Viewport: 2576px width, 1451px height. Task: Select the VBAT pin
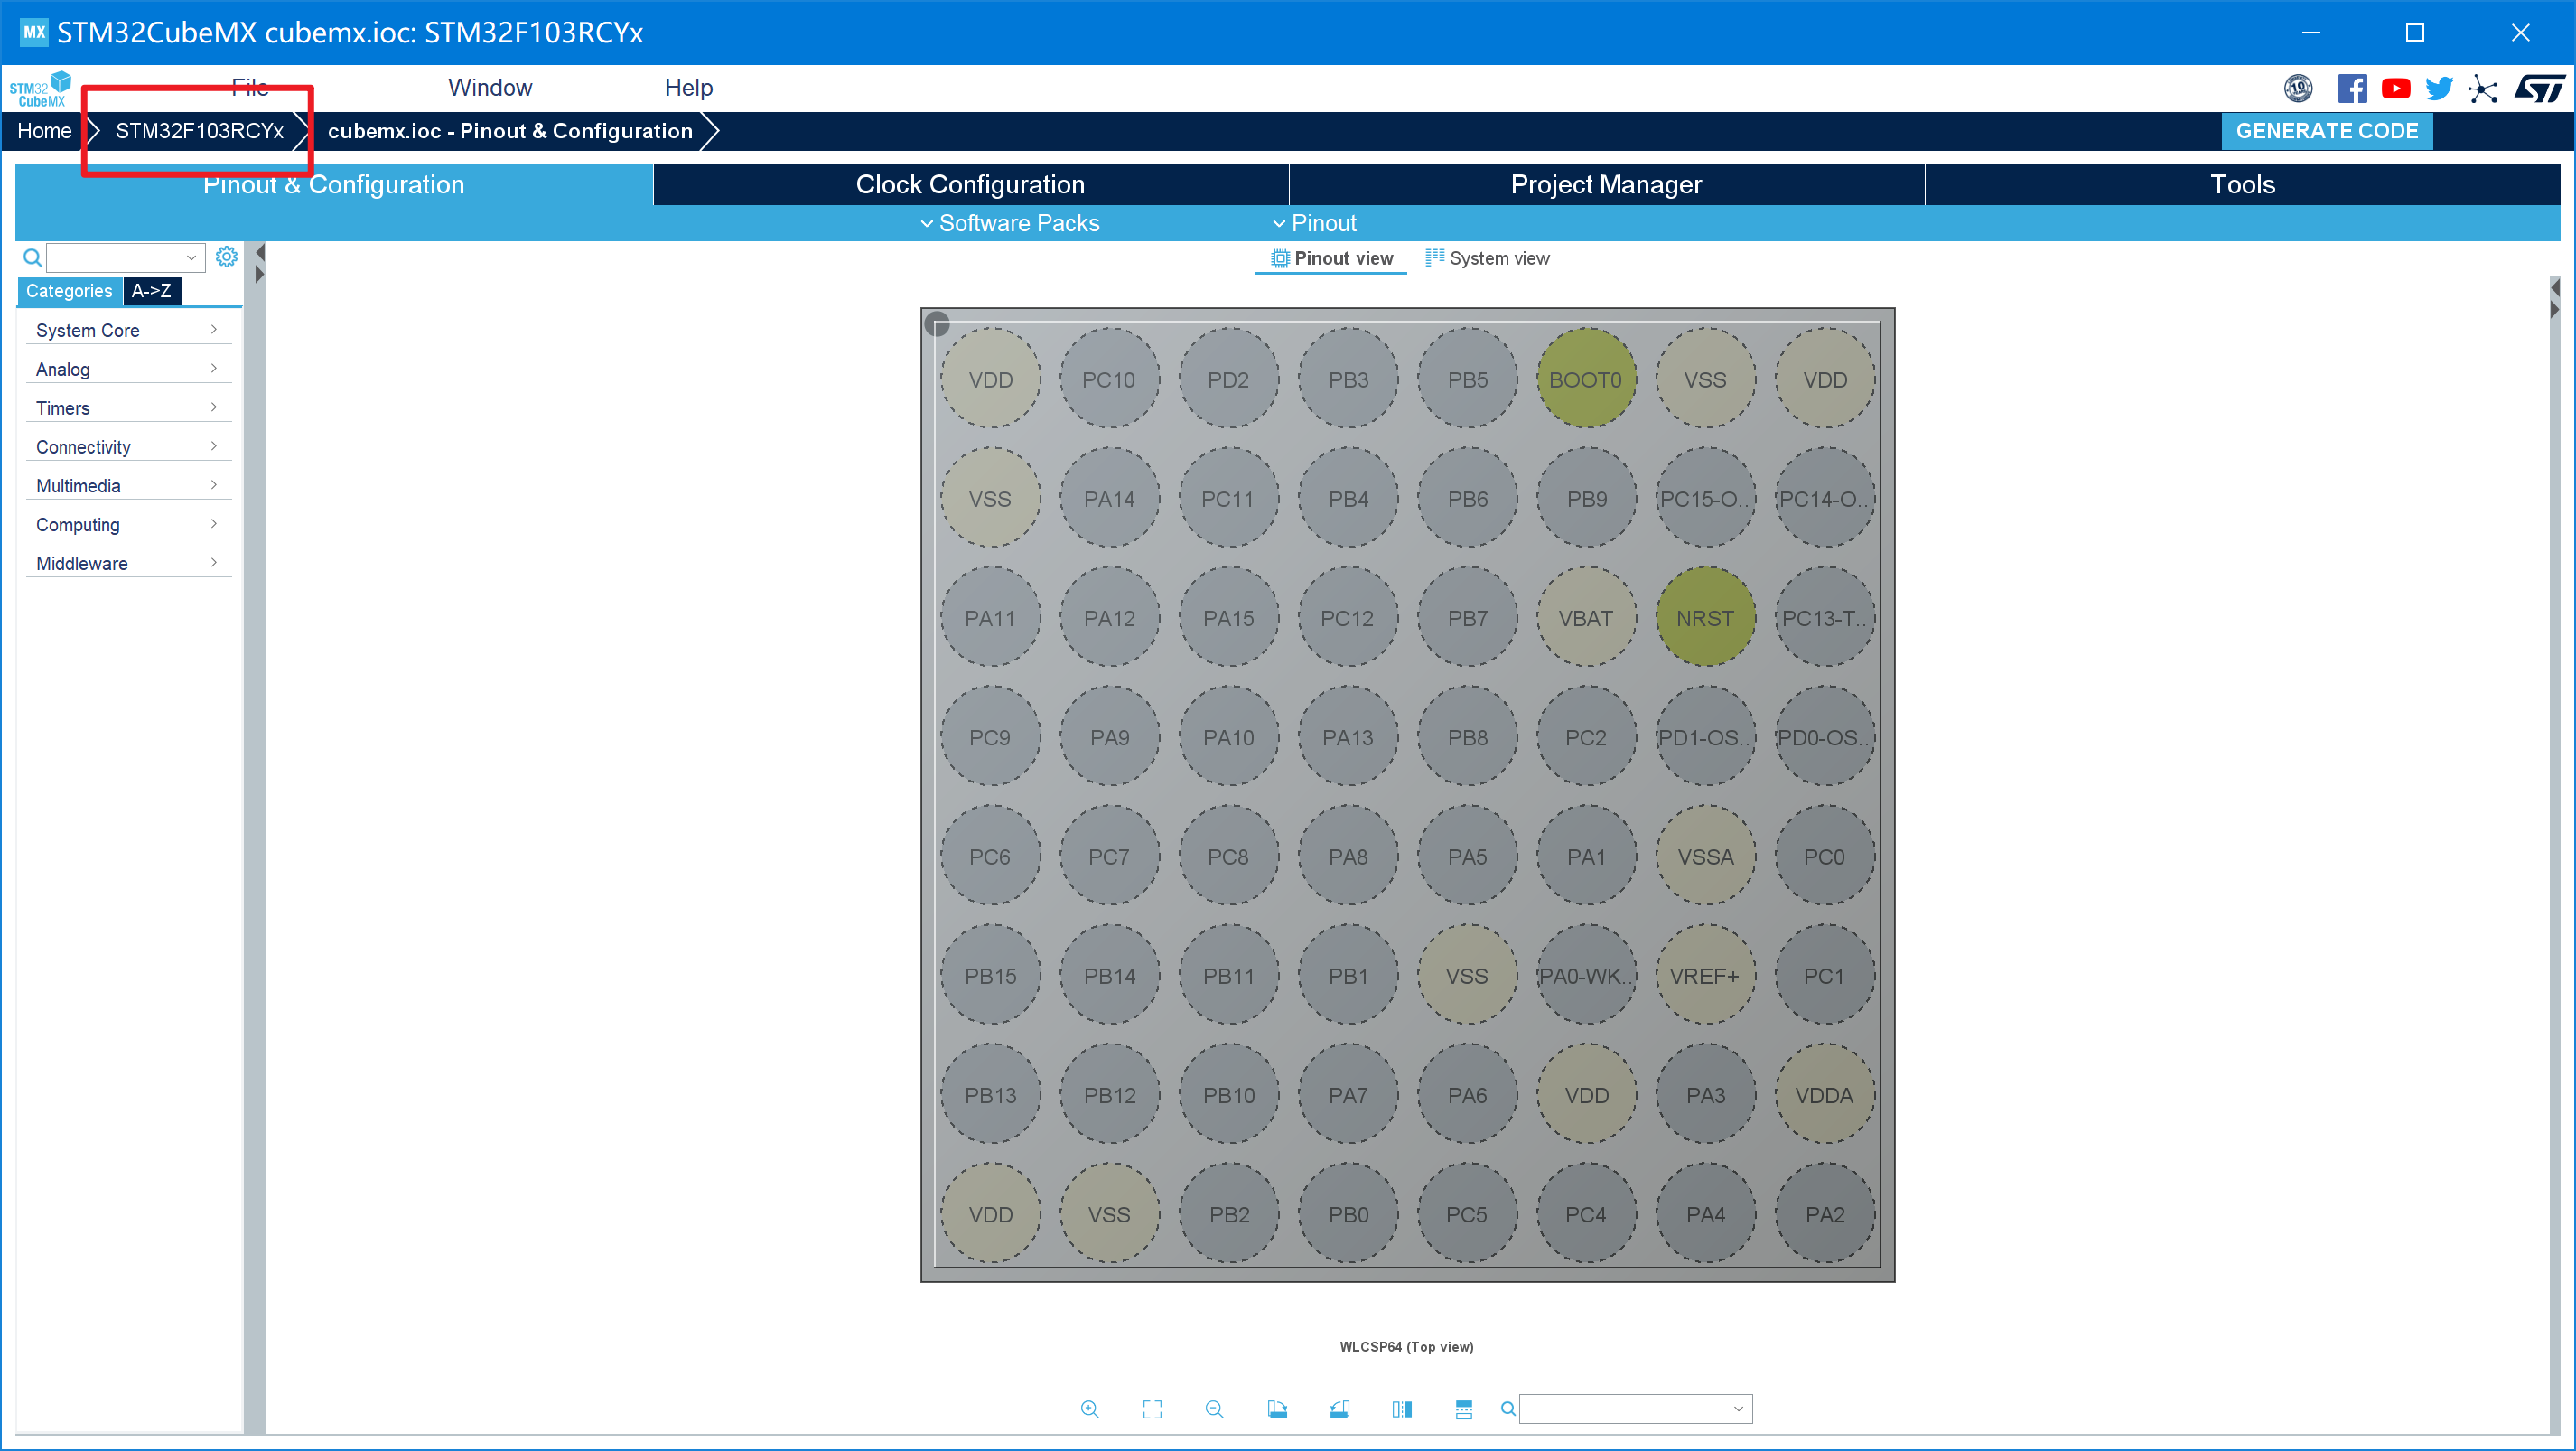point(1586,618)
